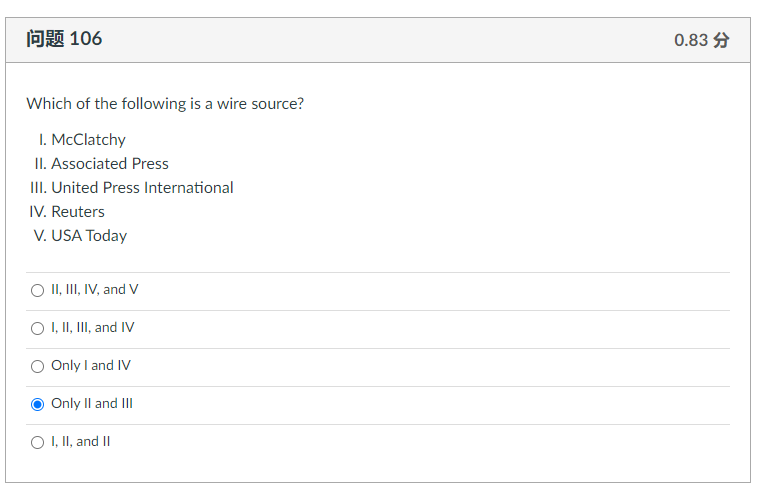This screenshot has width=765, height=494.
Task: Click the last answer text "I, II, and II"
Action: point(81,442)
